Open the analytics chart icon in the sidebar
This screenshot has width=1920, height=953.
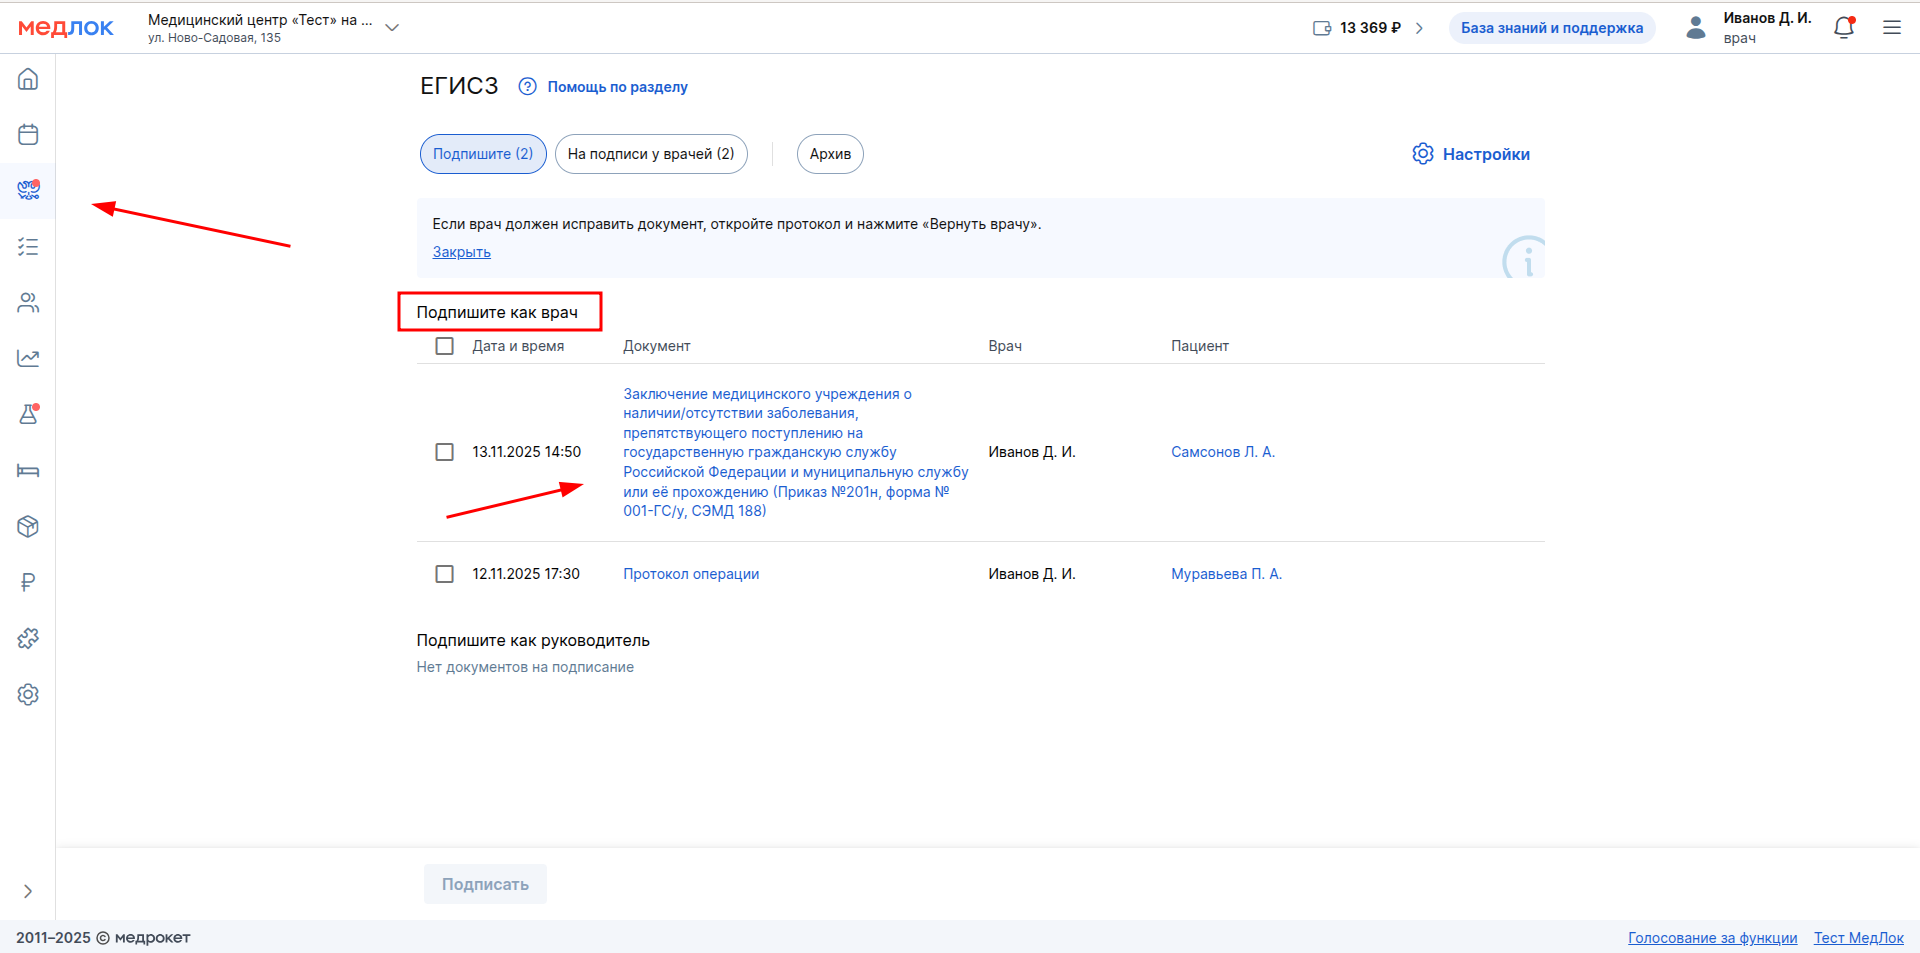click(x=28, y=358)
